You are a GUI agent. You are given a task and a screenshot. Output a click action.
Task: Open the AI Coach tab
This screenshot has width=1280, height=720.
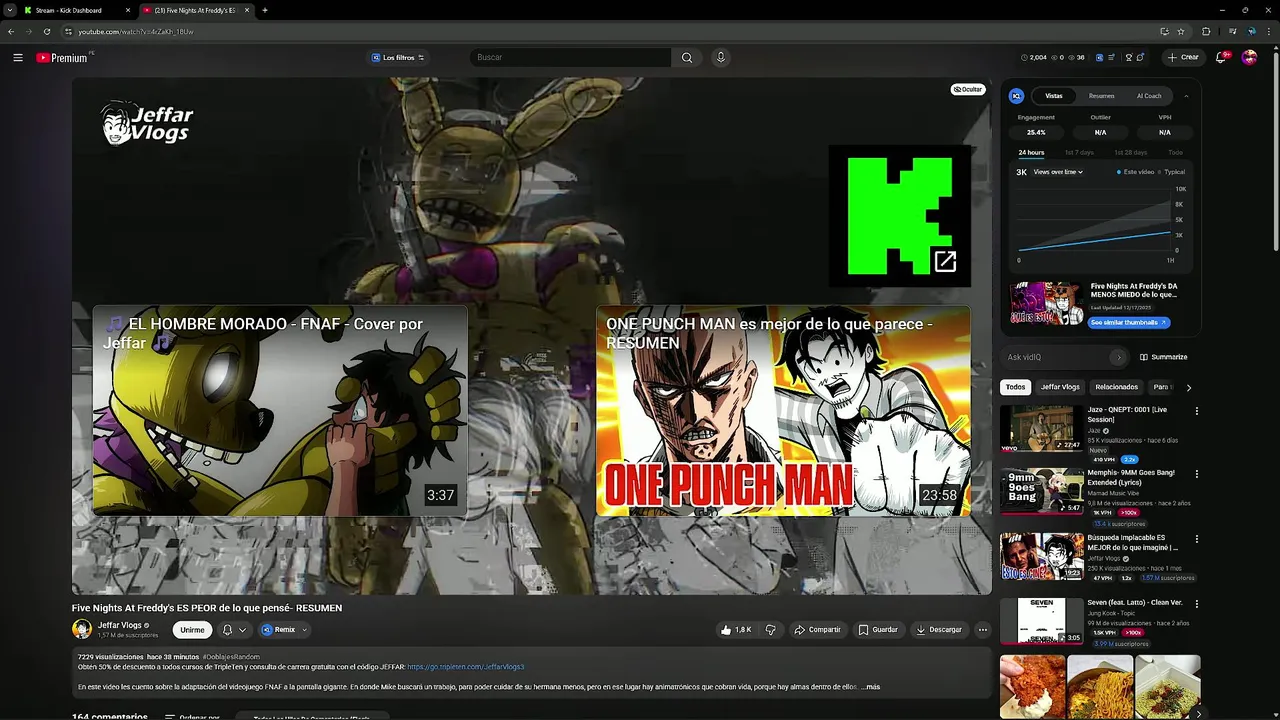(1149, 96)
